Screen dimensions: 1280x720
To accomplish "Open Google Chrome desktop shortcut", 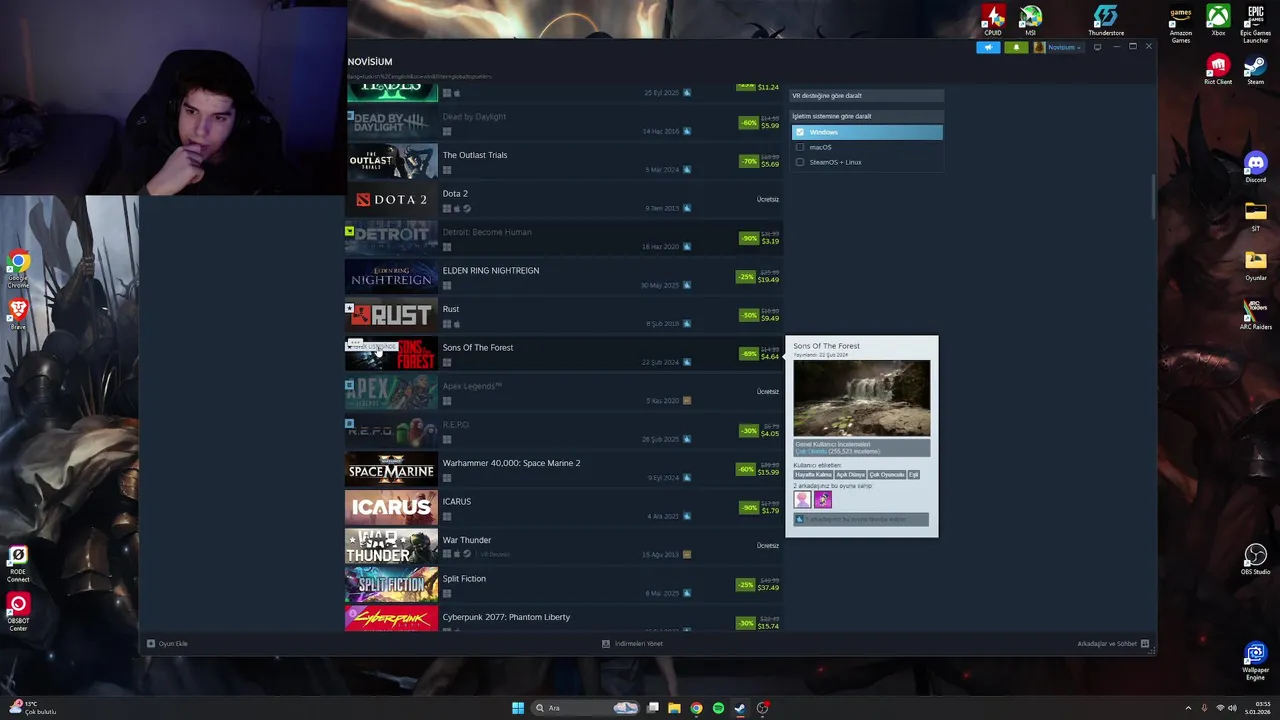I will point(18,270).
